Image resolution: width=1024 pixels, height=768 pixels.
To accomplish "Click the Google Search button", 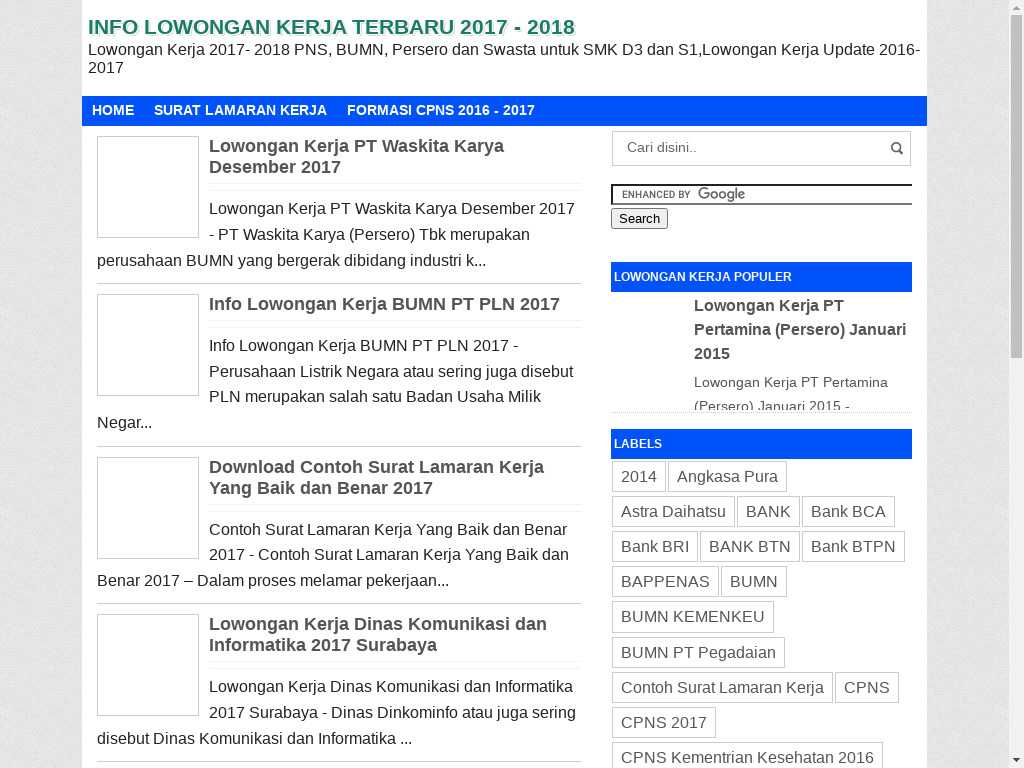I will point(639,219).
